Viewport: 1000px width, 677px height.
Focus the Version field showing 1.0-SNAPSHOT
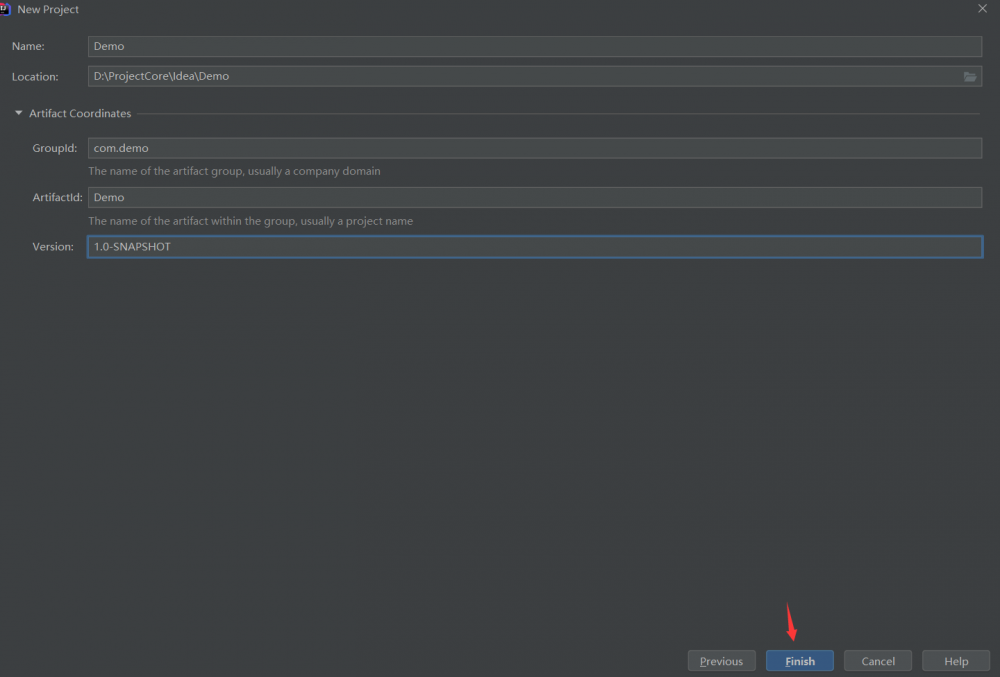pos(535,247)
